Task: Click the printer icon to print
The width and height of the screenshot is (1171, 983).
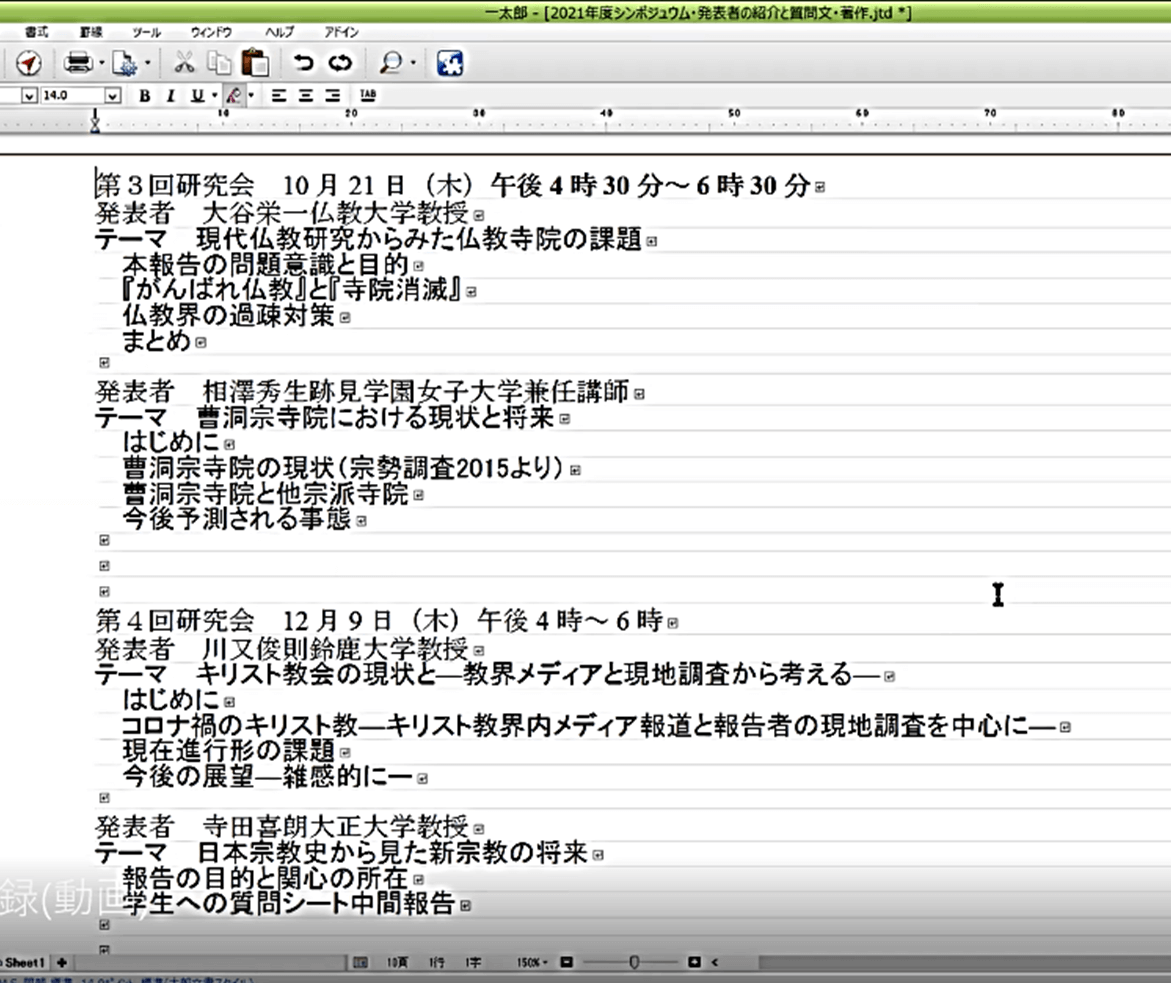Action: tap(77, 64)
